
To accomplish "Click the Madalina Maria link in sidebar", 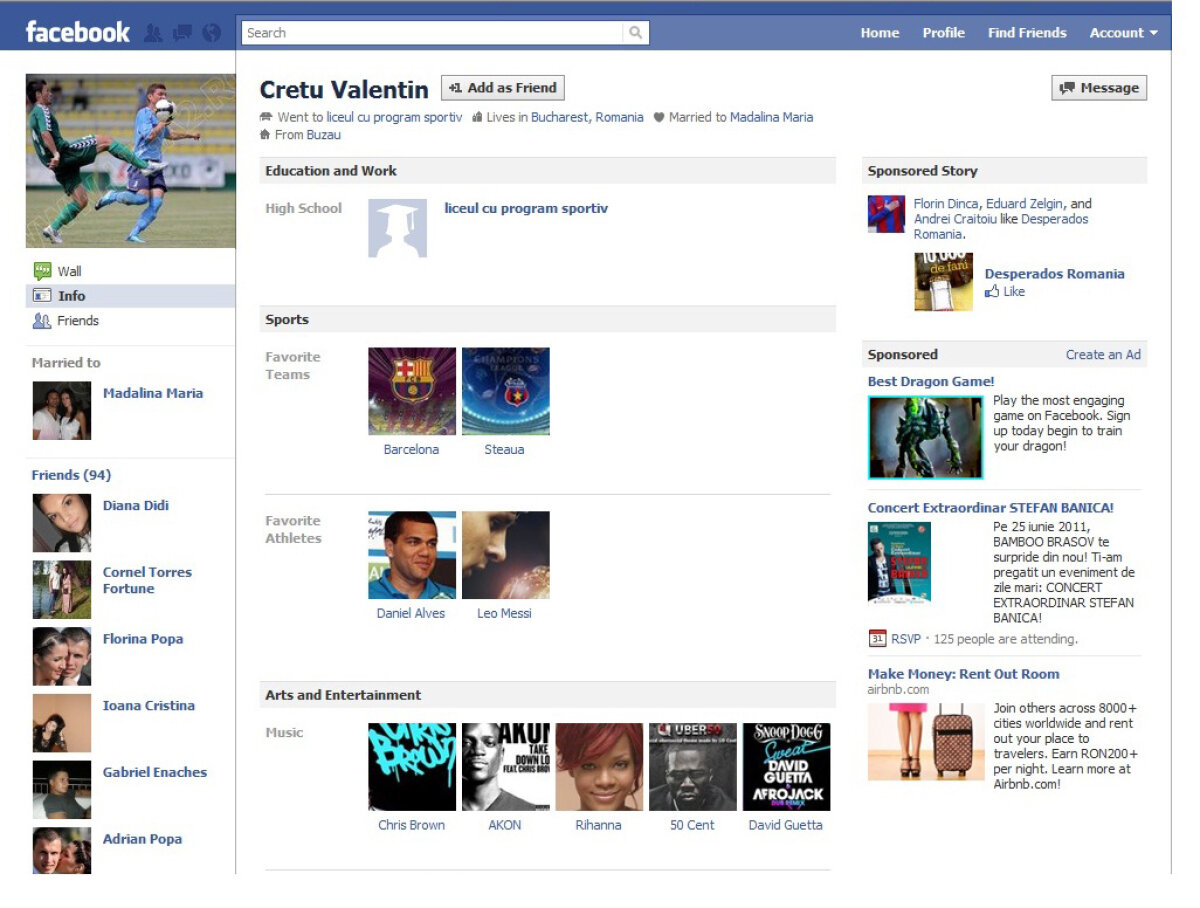I will pyautogui.click(x=152, y=393).
